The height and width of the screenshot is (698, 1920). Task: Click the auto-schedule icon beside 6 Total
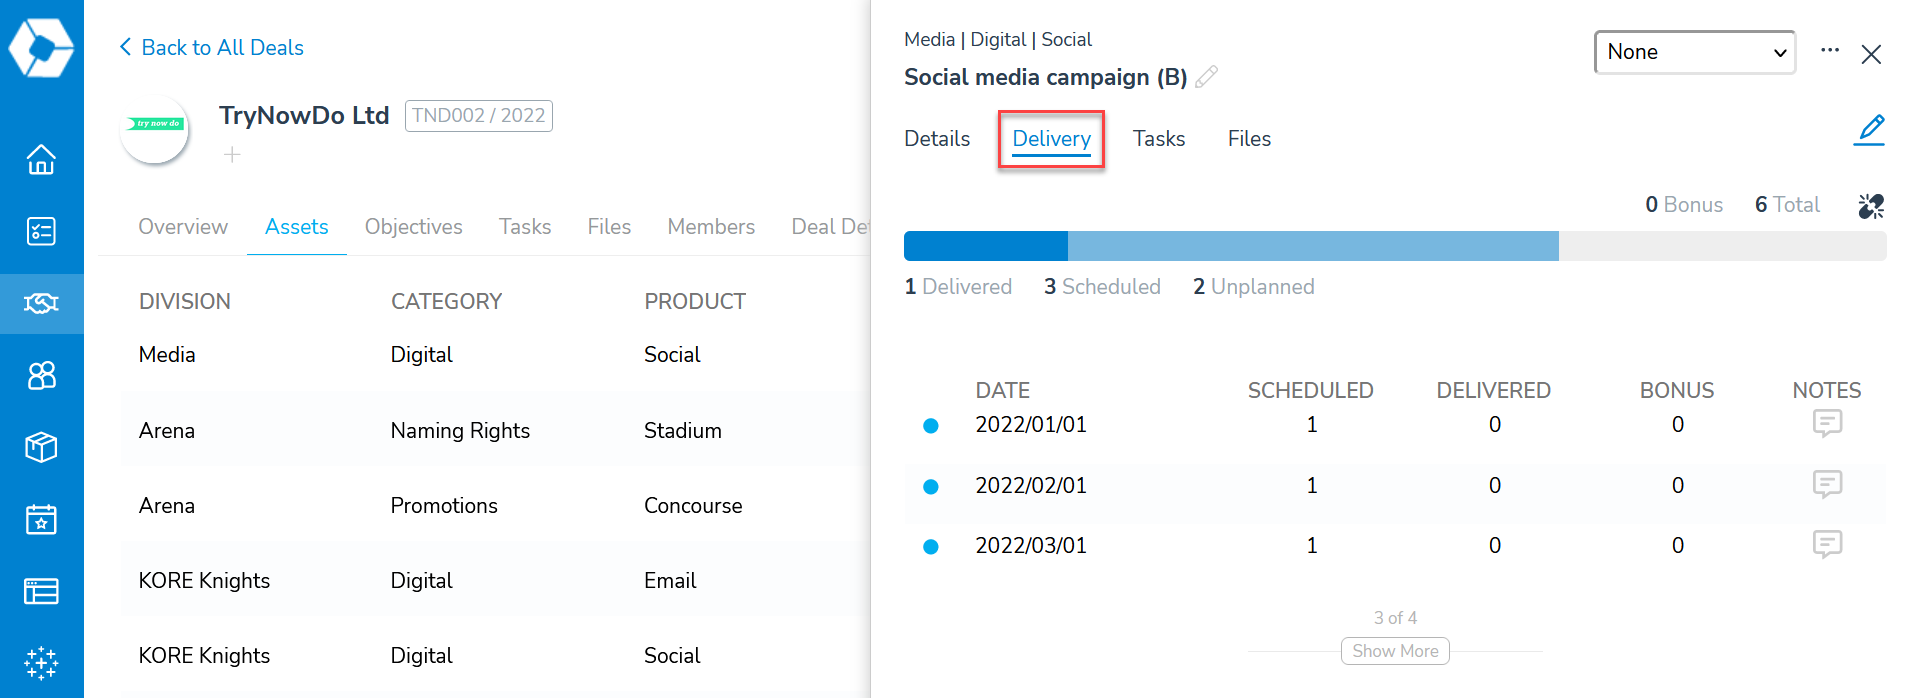coord(1870,206)
